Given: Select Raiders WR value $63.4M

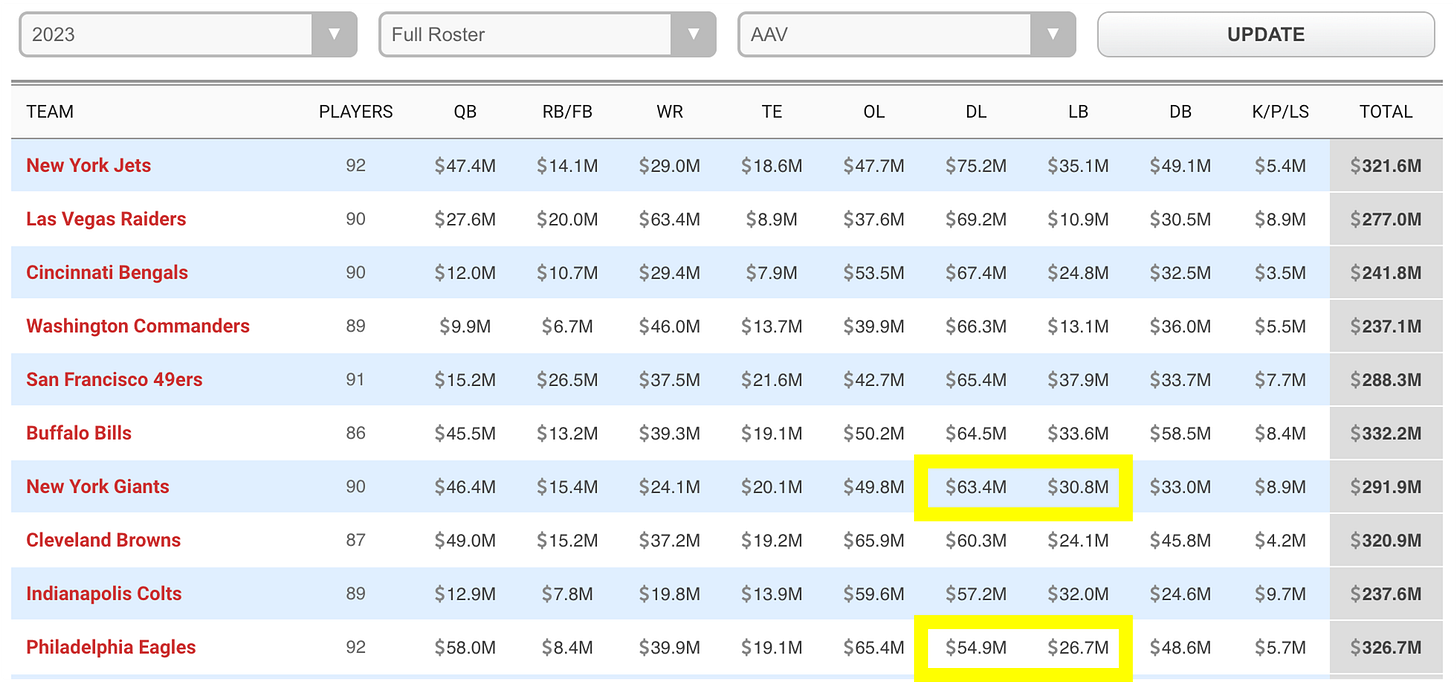Looking at the screenshot, I should pyautogui.click(x=670, y=219).
